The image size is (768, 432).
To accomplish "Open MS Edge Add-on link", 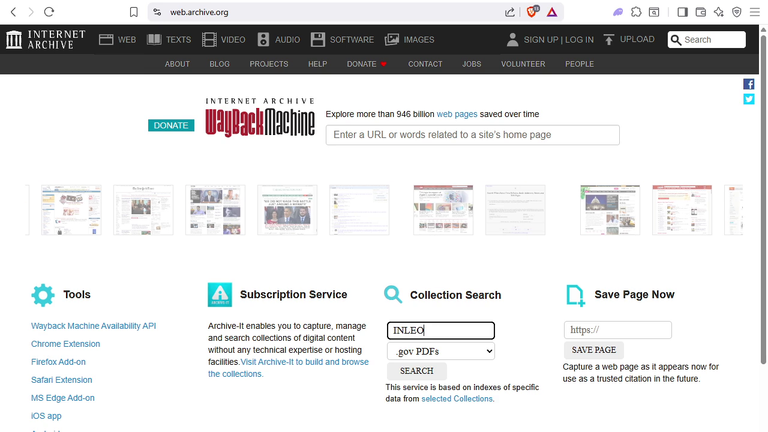I will [x=63, y=398].
